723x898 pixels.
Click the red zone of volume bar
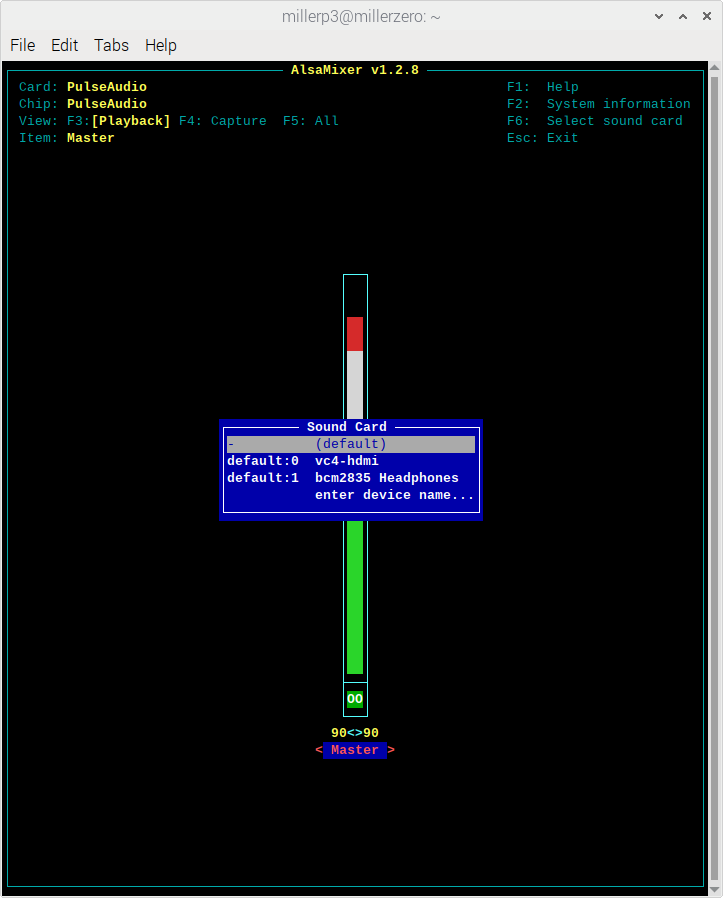355,333
